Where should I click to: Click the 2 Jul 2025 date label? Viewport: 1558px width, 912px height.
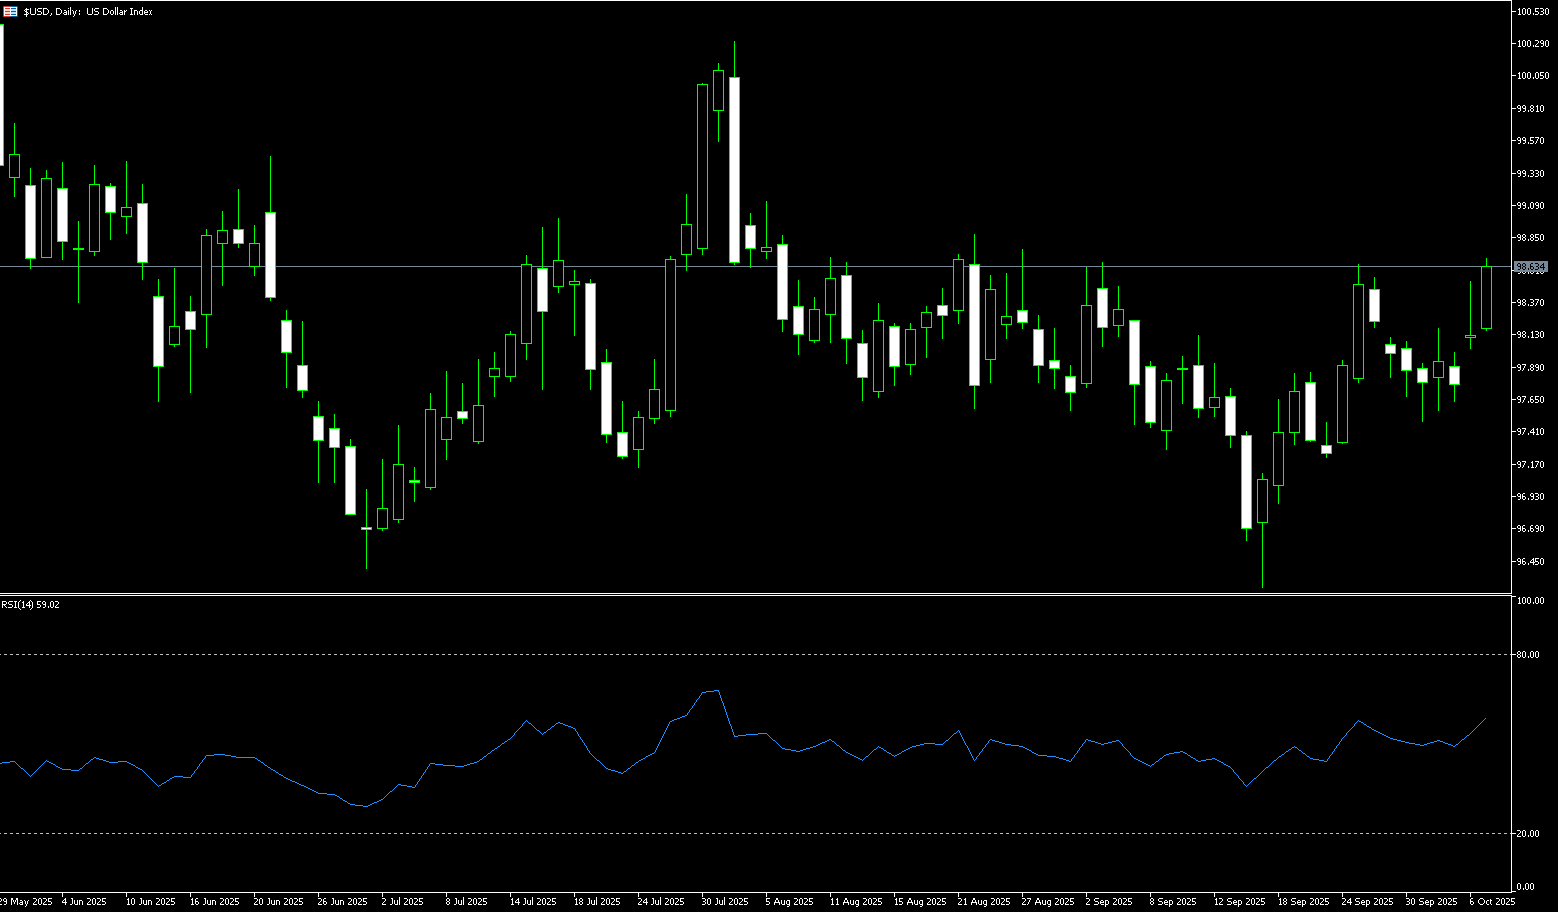pos(404,902)
